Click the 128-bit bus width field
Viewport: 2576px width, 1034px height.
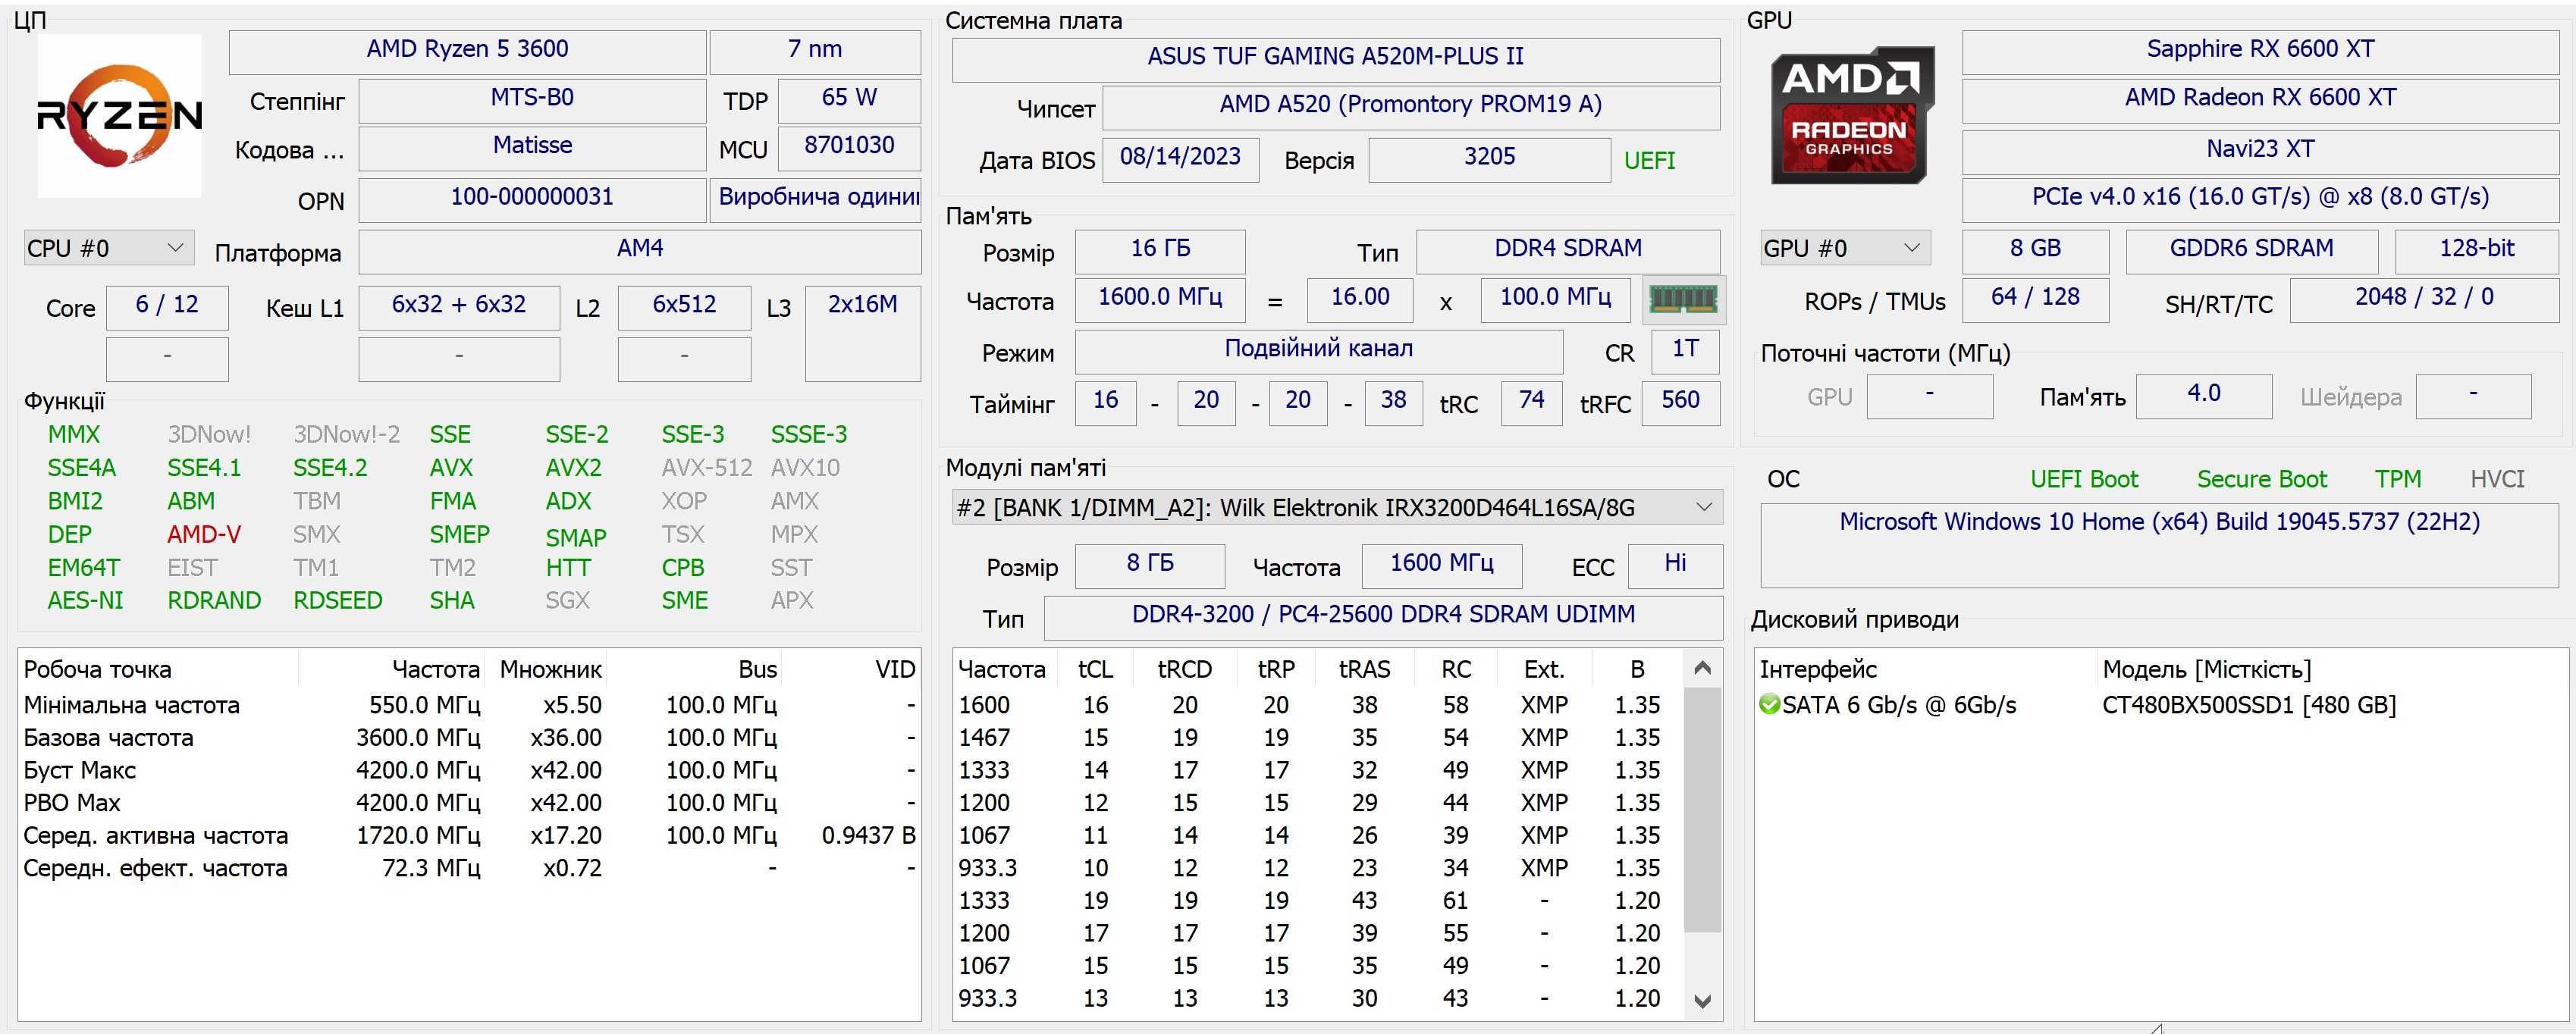[x=2476, y=251]
